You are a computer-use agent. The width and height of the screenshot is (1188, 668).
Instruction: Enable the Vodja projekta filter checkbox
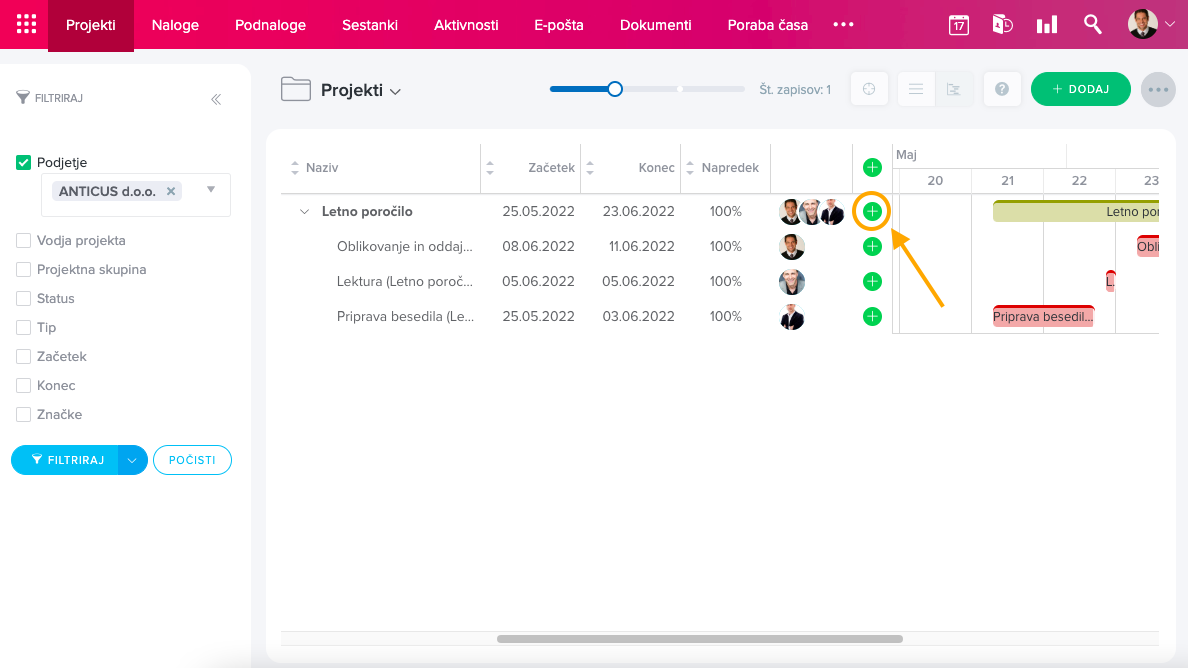[x=24, y=241]
